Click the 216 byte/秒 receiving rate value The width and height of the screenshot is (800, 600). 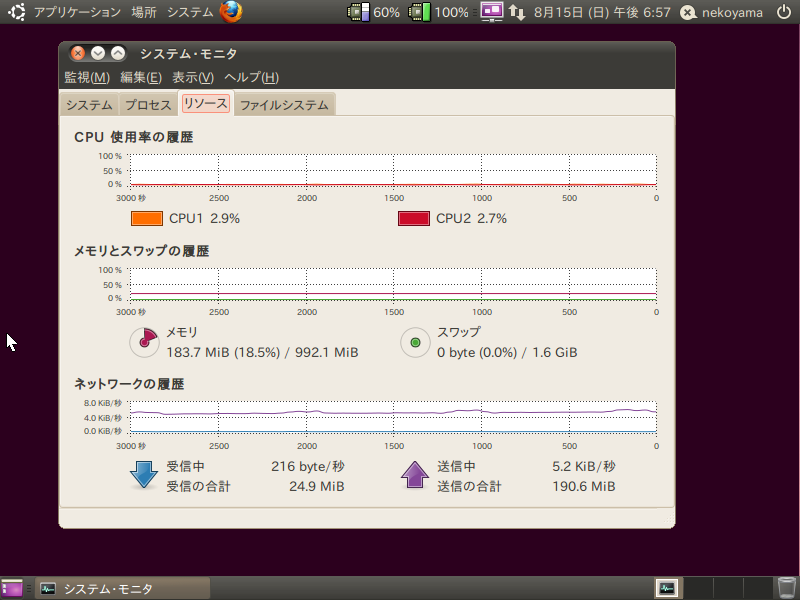[308, 466]
